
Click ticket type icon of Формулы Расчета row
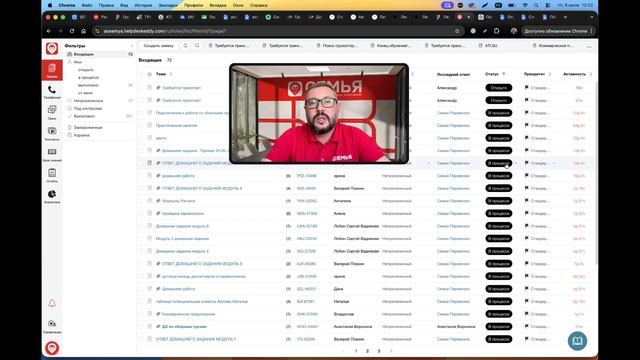(x=149, y=201)
